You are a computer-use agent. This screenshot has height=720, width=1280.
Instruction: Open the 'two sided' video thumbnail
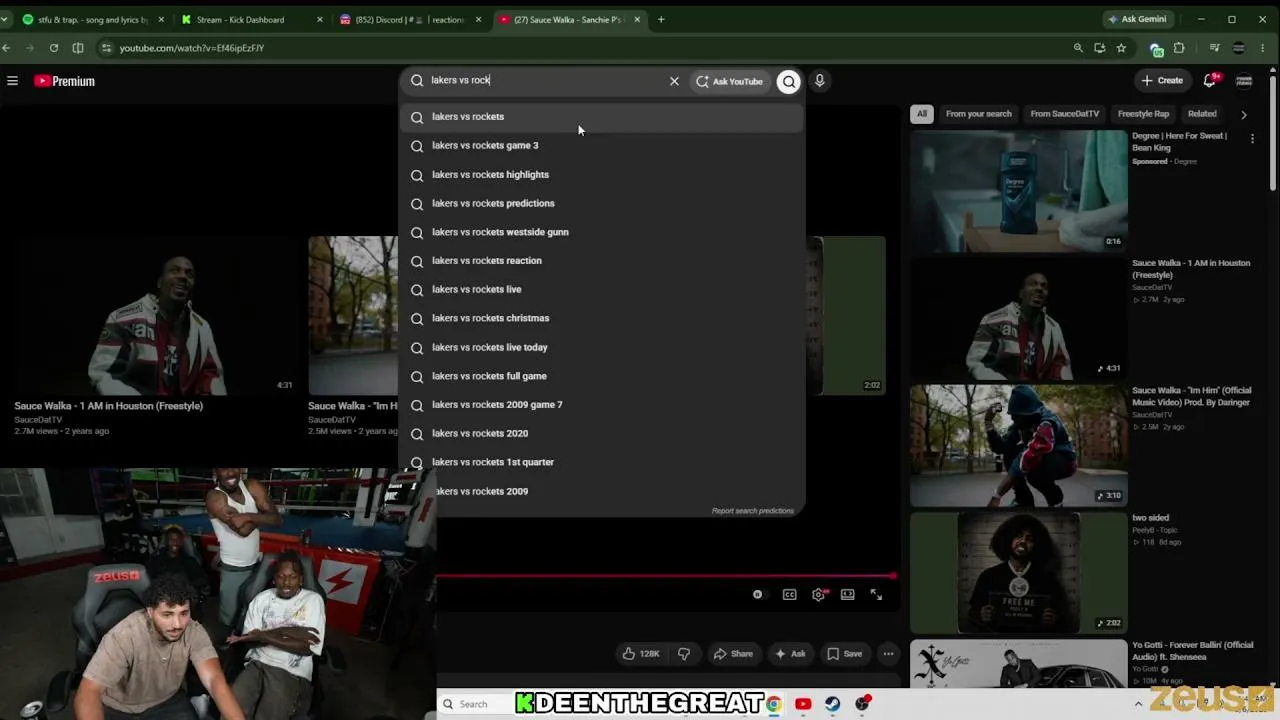pyautogui.click(x=1018, y=573)
